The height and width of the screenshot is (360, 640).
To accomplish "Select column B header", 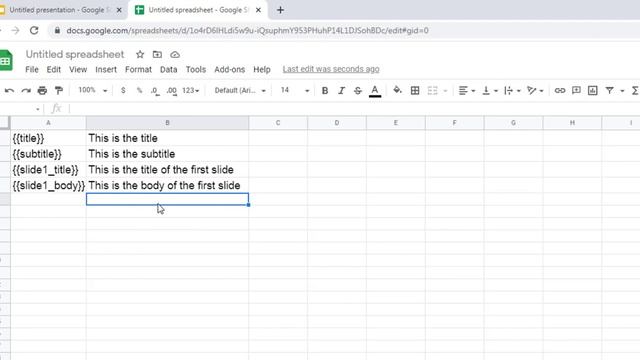I will point(167,123).
